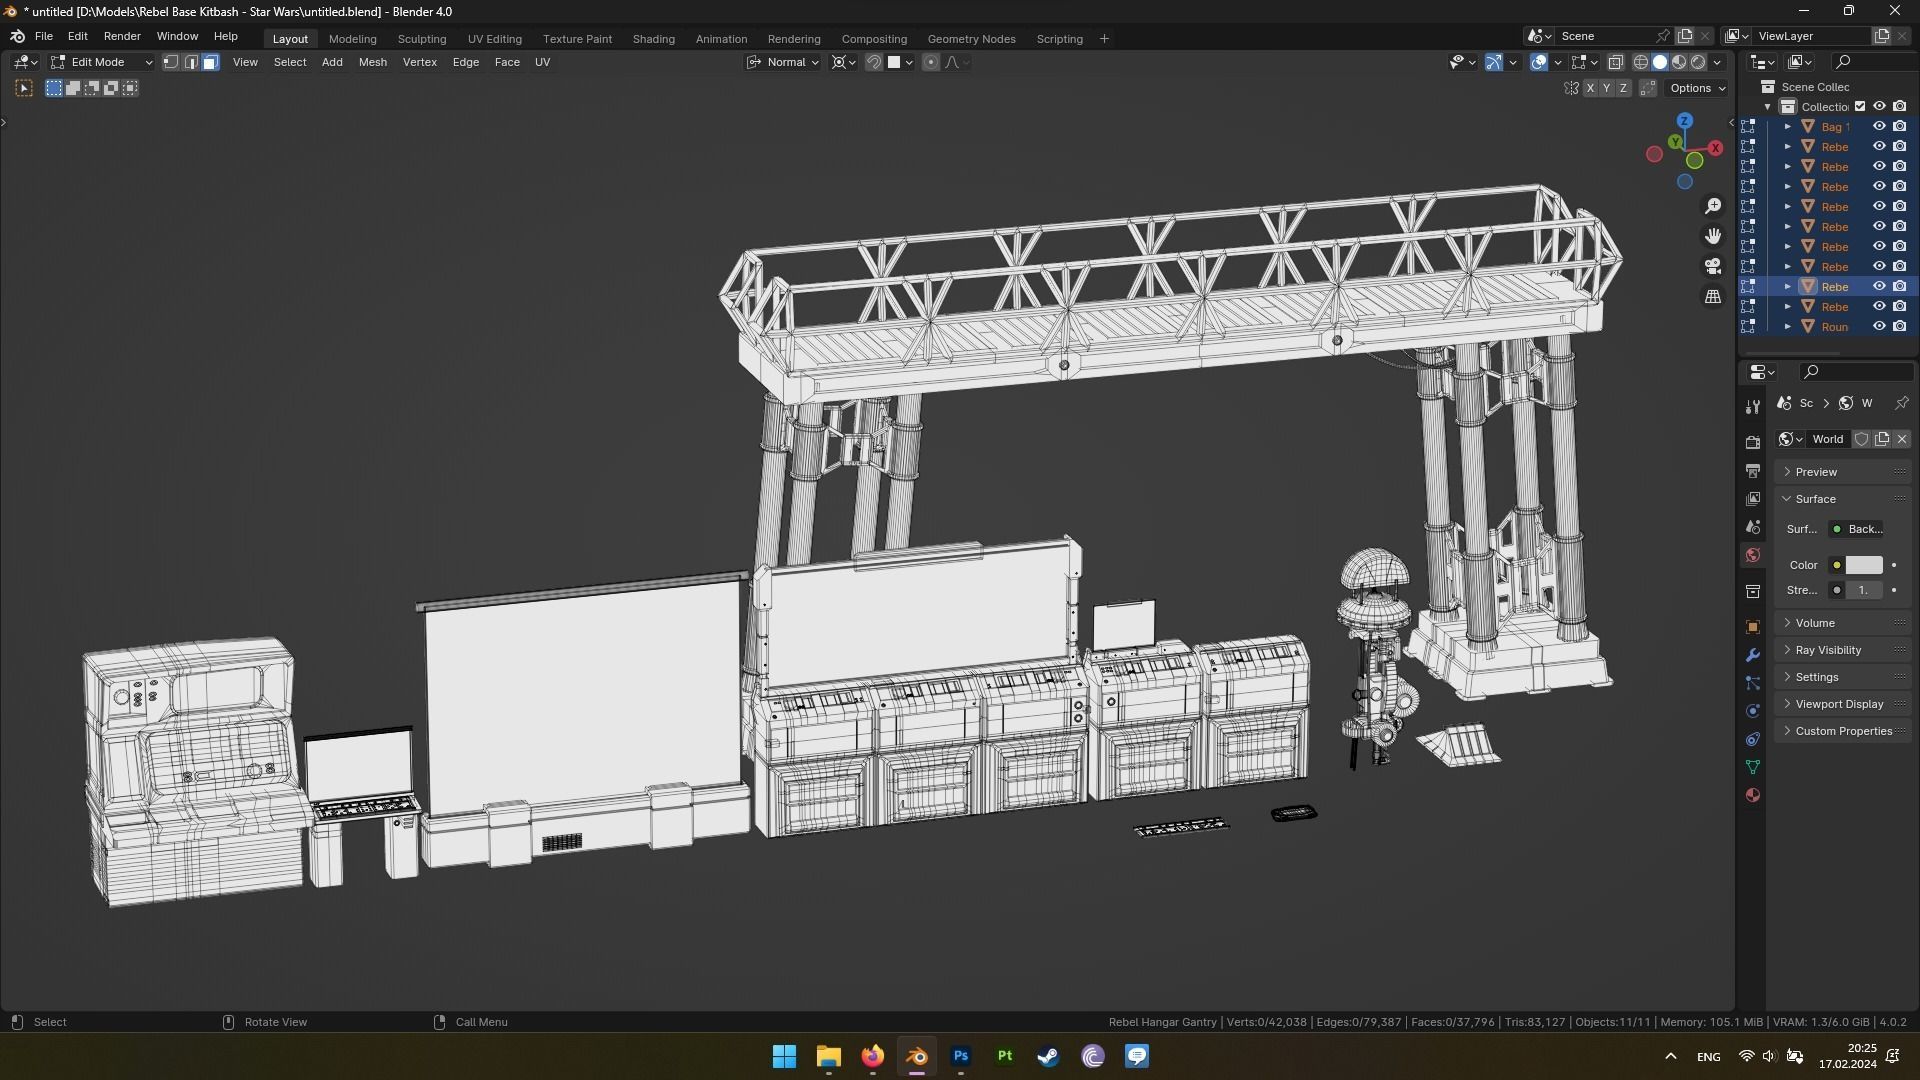
Task: Expand Custom Properties panel
Action: 1843,731
